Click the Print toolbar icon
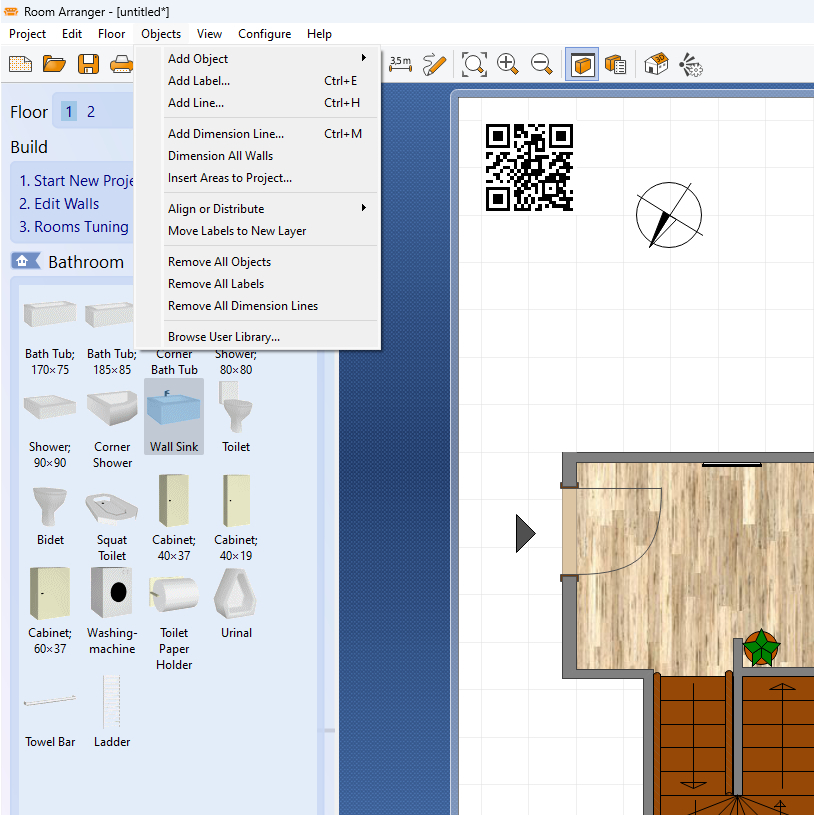 point(121,65)
